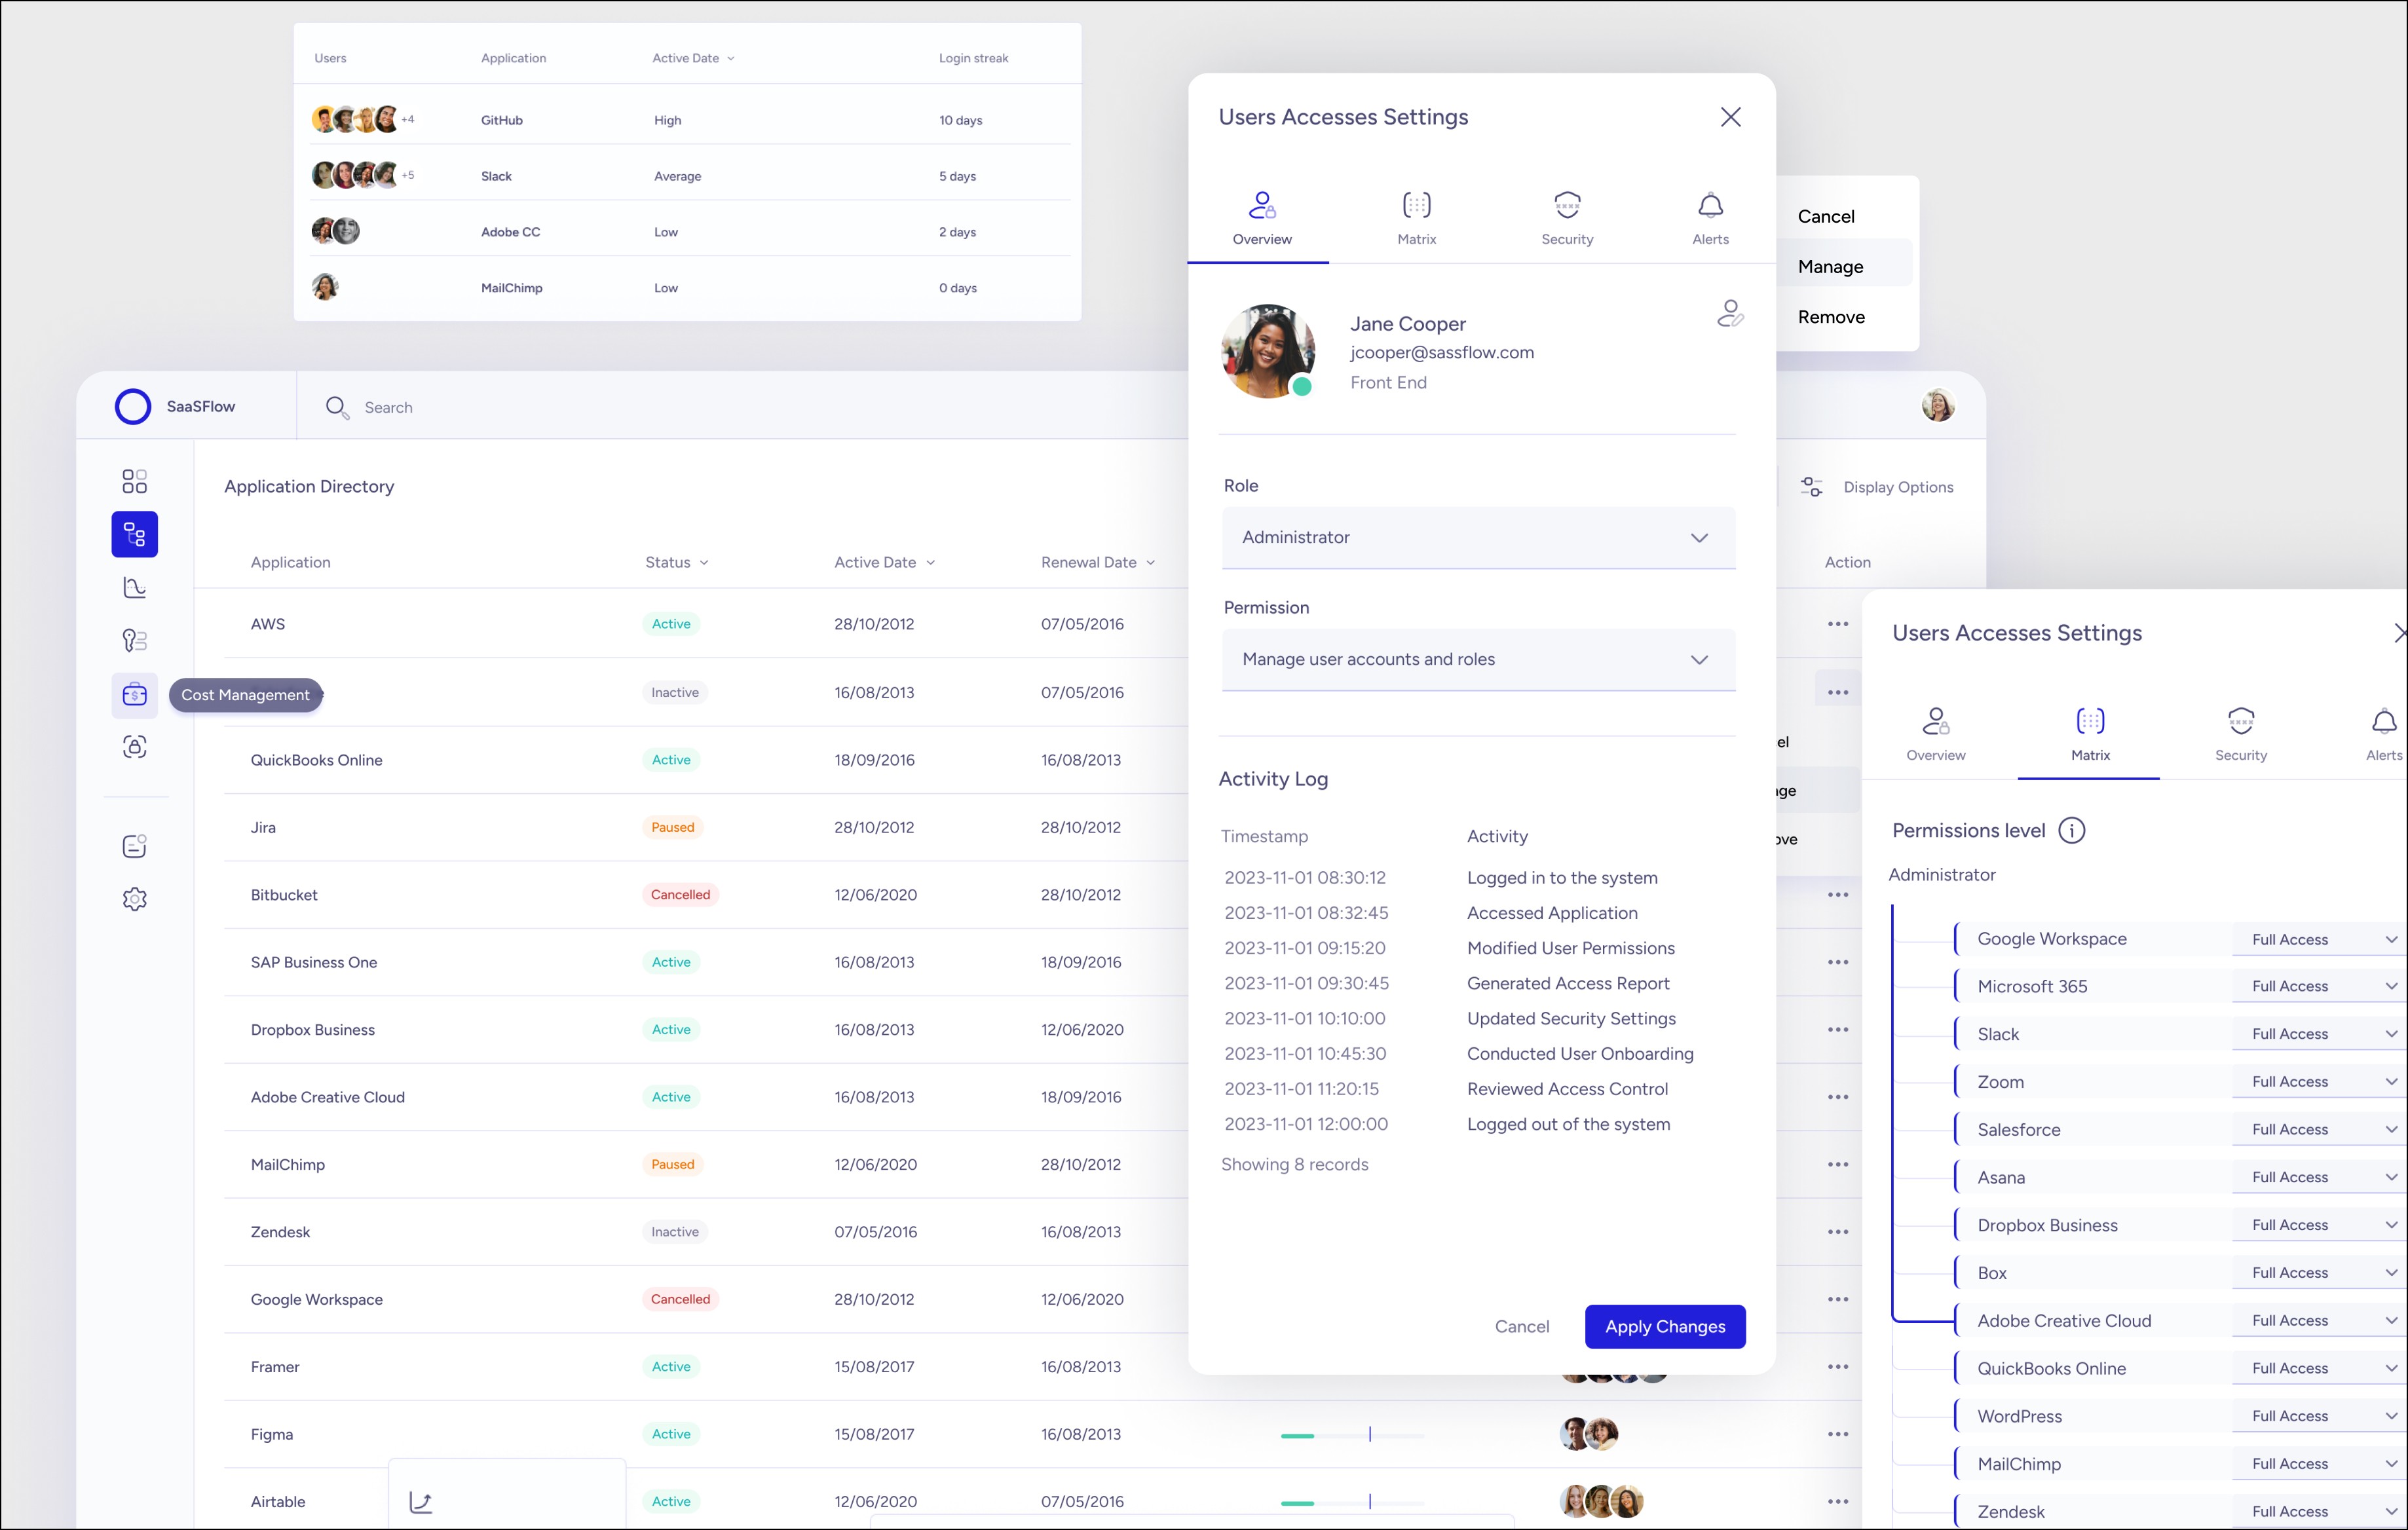Screen dimensions: 2408x1530
Task: Select the Cost Management briefcase icon
Action: click(x=135, y=694)
